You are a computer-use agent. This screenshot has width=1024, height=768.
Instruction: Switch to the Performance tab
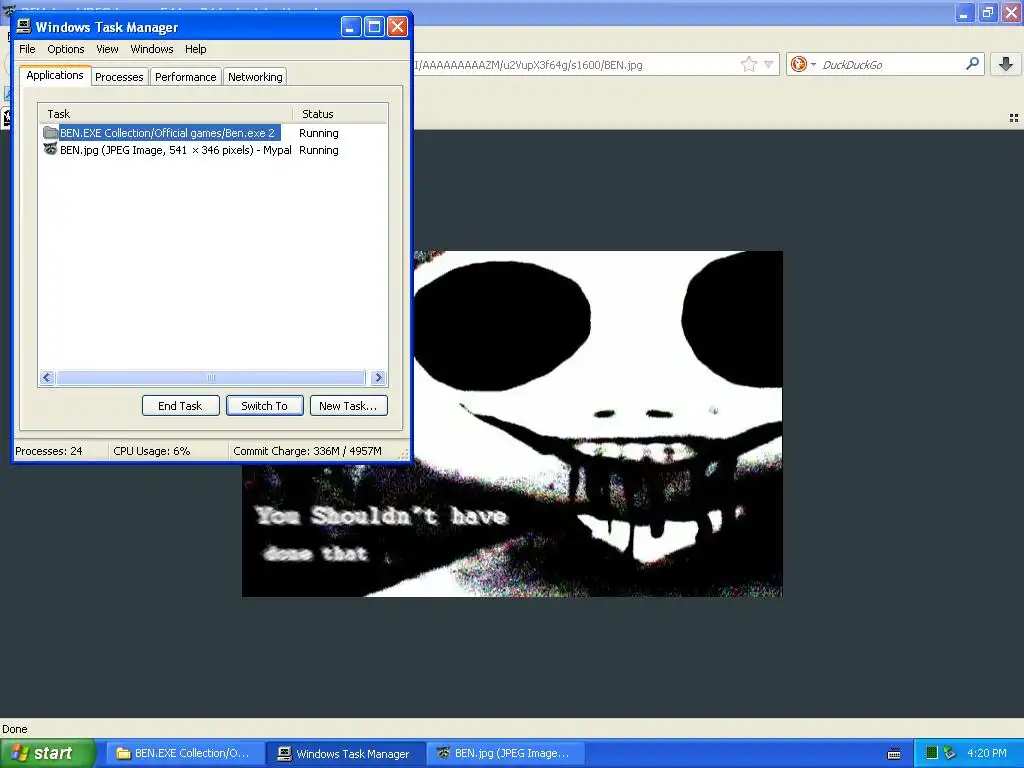pos(185,77)
